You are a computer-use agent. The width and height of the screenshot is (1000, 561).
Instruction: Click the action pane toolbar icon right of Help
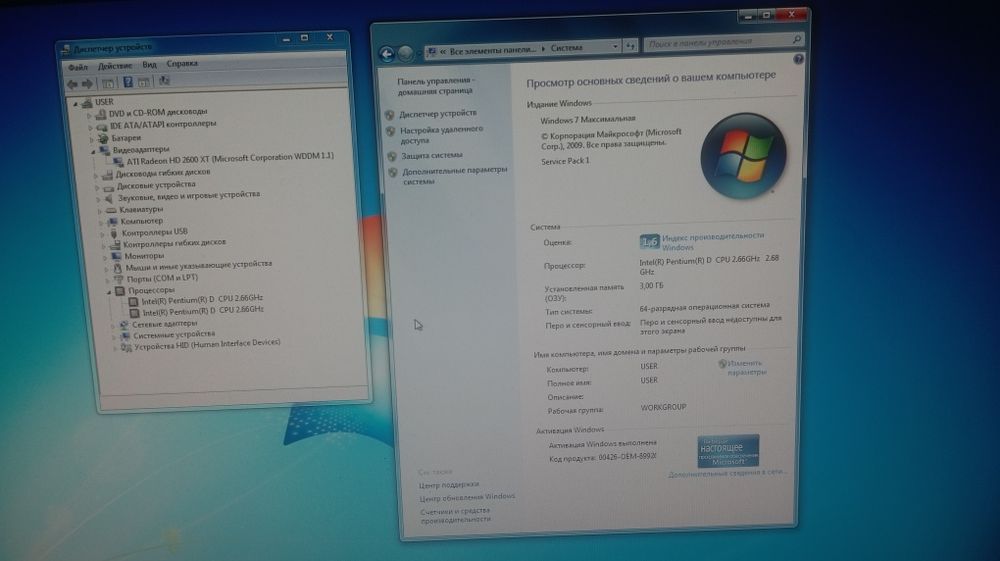tap(144, 82)
